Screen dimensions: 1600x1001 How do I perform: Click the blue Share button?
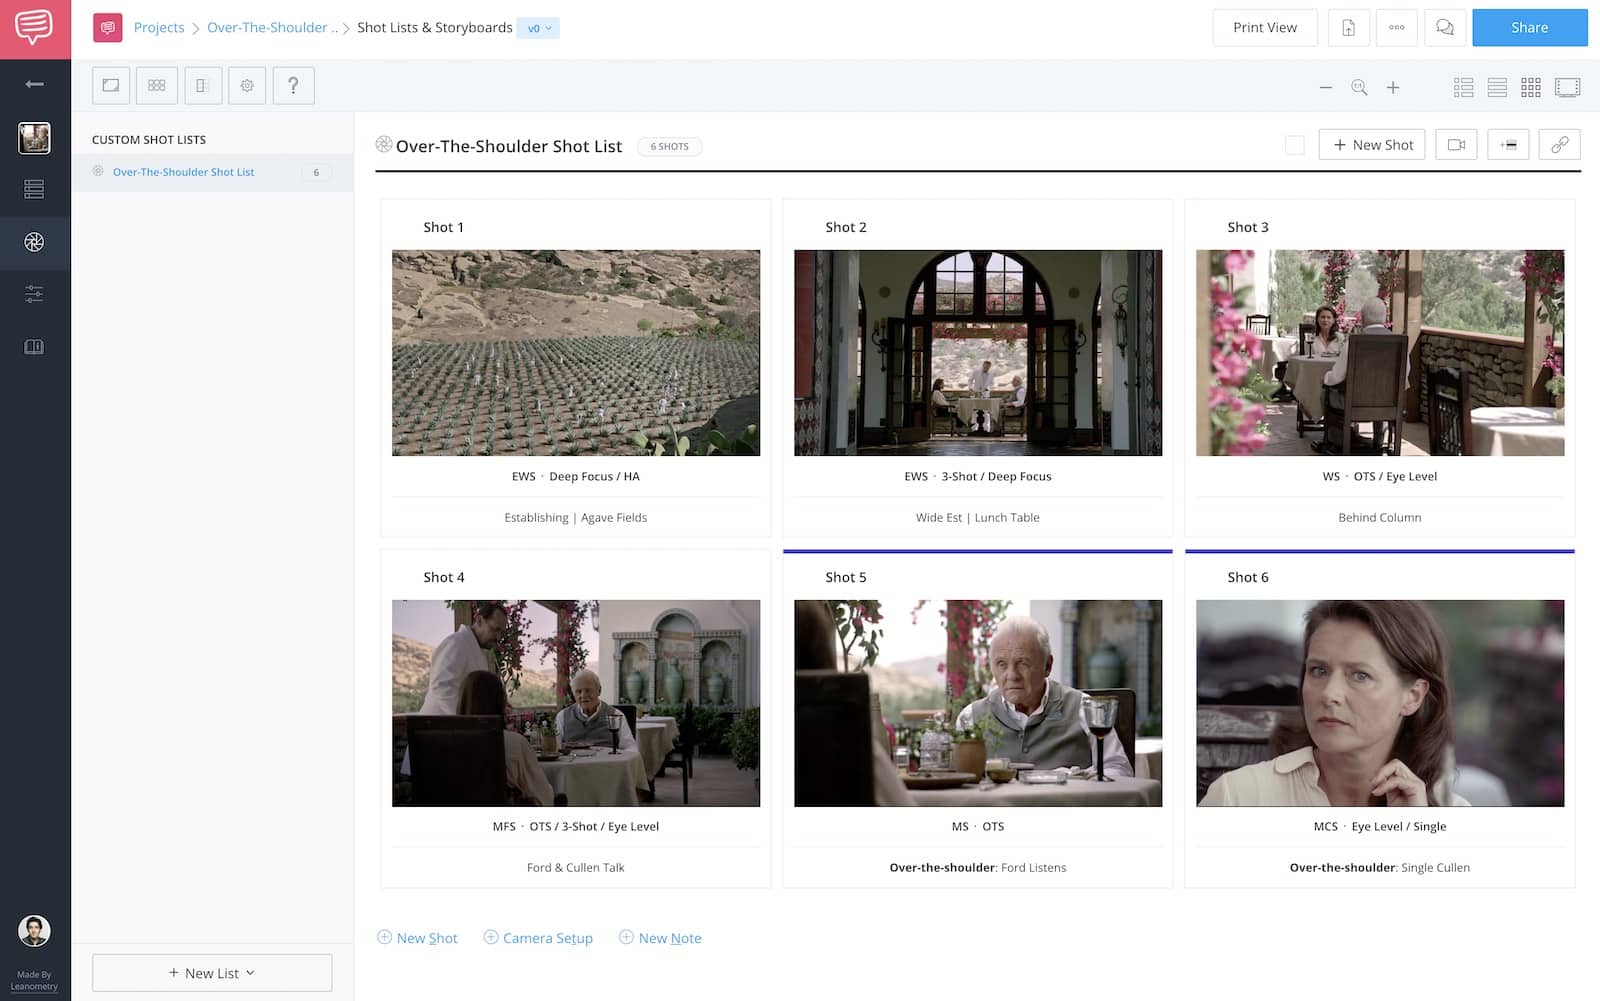tap(1529, 28)
